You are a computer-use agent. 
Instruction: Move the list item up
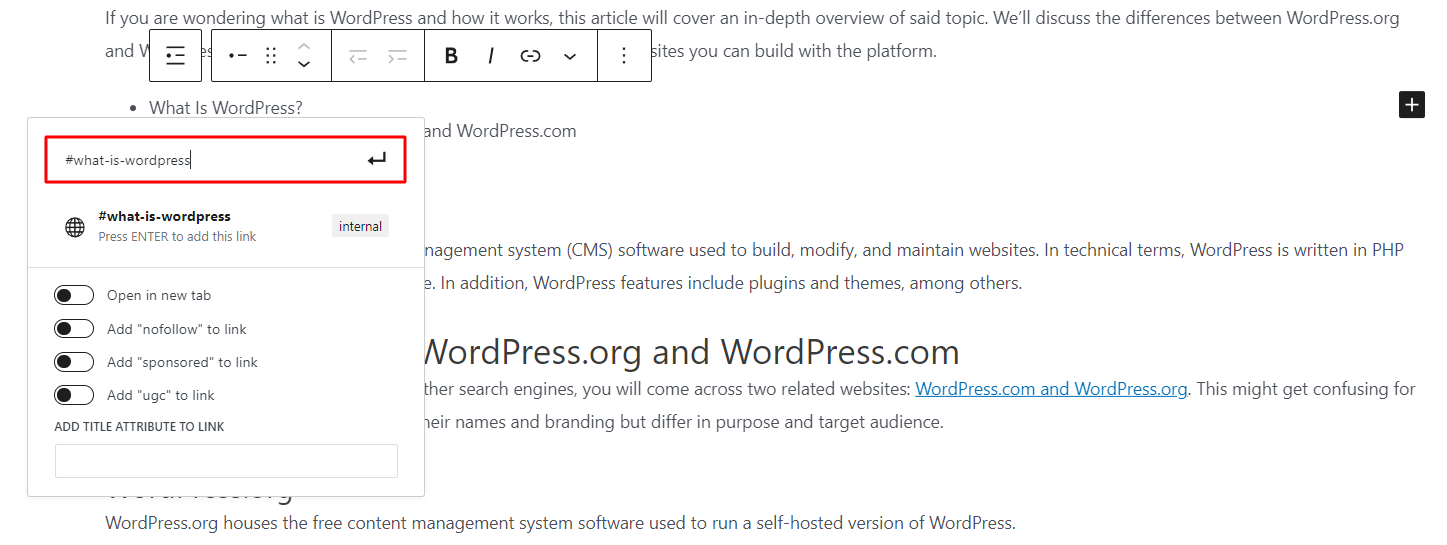pos(305,46)
